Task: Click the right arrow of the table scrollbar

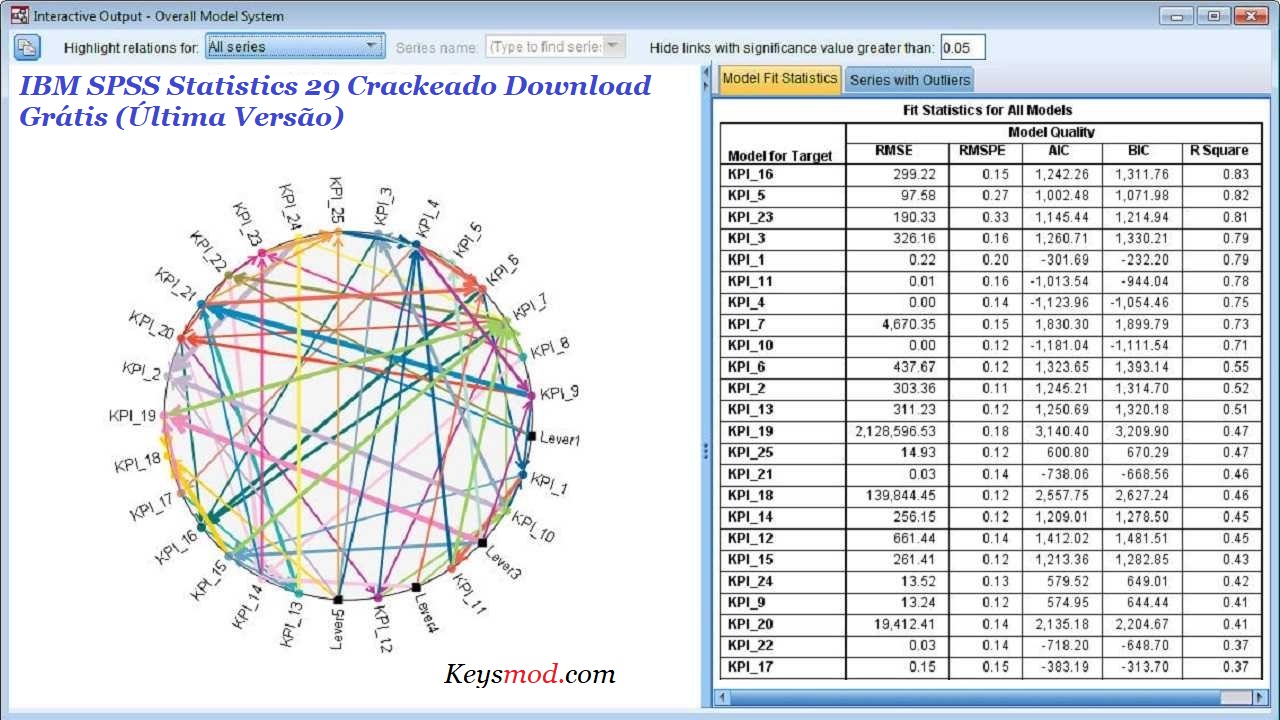Action: [1262, 697]
